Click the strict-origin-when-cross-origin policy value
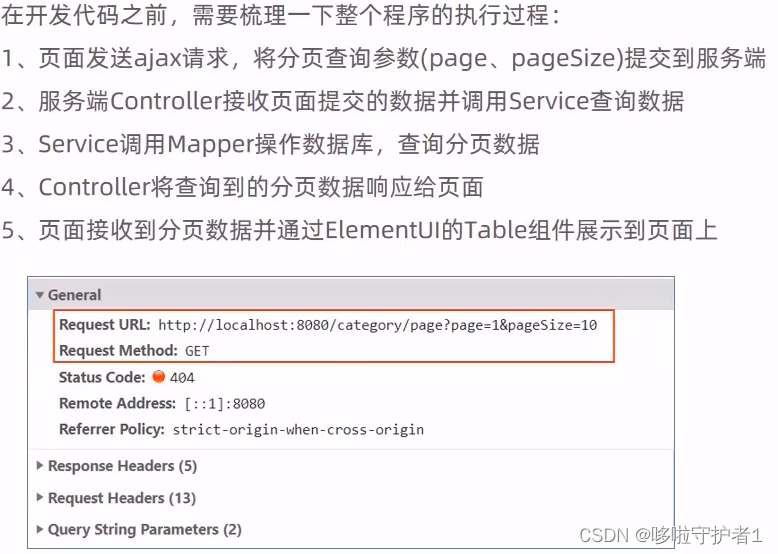Image resolution: width=778 pixels, height=554 pixels. tap(298, 430)
